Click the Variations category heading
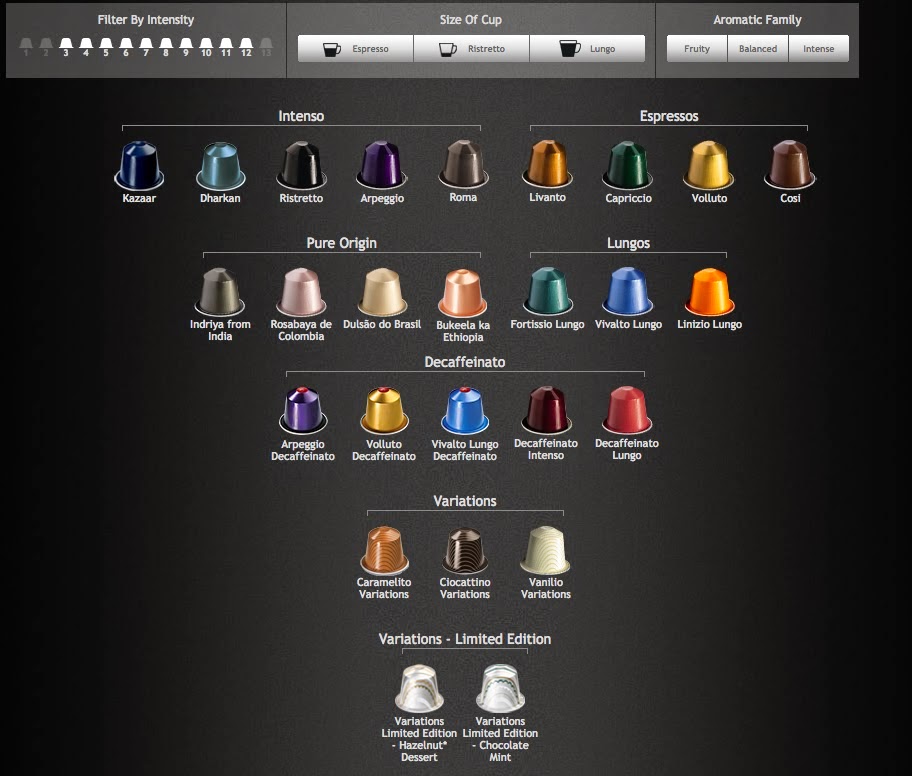The width and height of the screenshot is (912, 776). (x=465, y=501)
